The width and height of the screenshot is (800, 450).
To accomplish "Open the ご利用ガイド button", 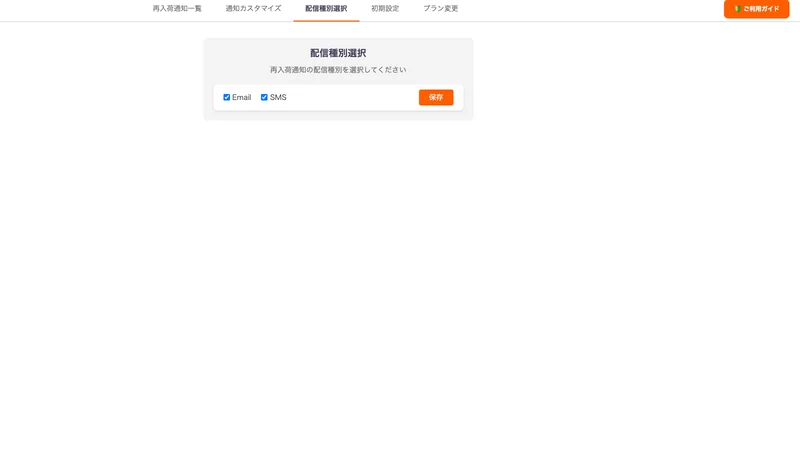I will (x=756, y=9).
